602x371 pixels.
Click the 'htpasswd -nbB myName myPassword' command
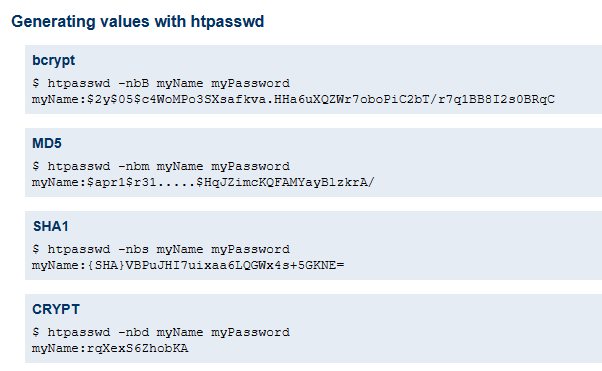pyautogui.click(x=169, y=83)
